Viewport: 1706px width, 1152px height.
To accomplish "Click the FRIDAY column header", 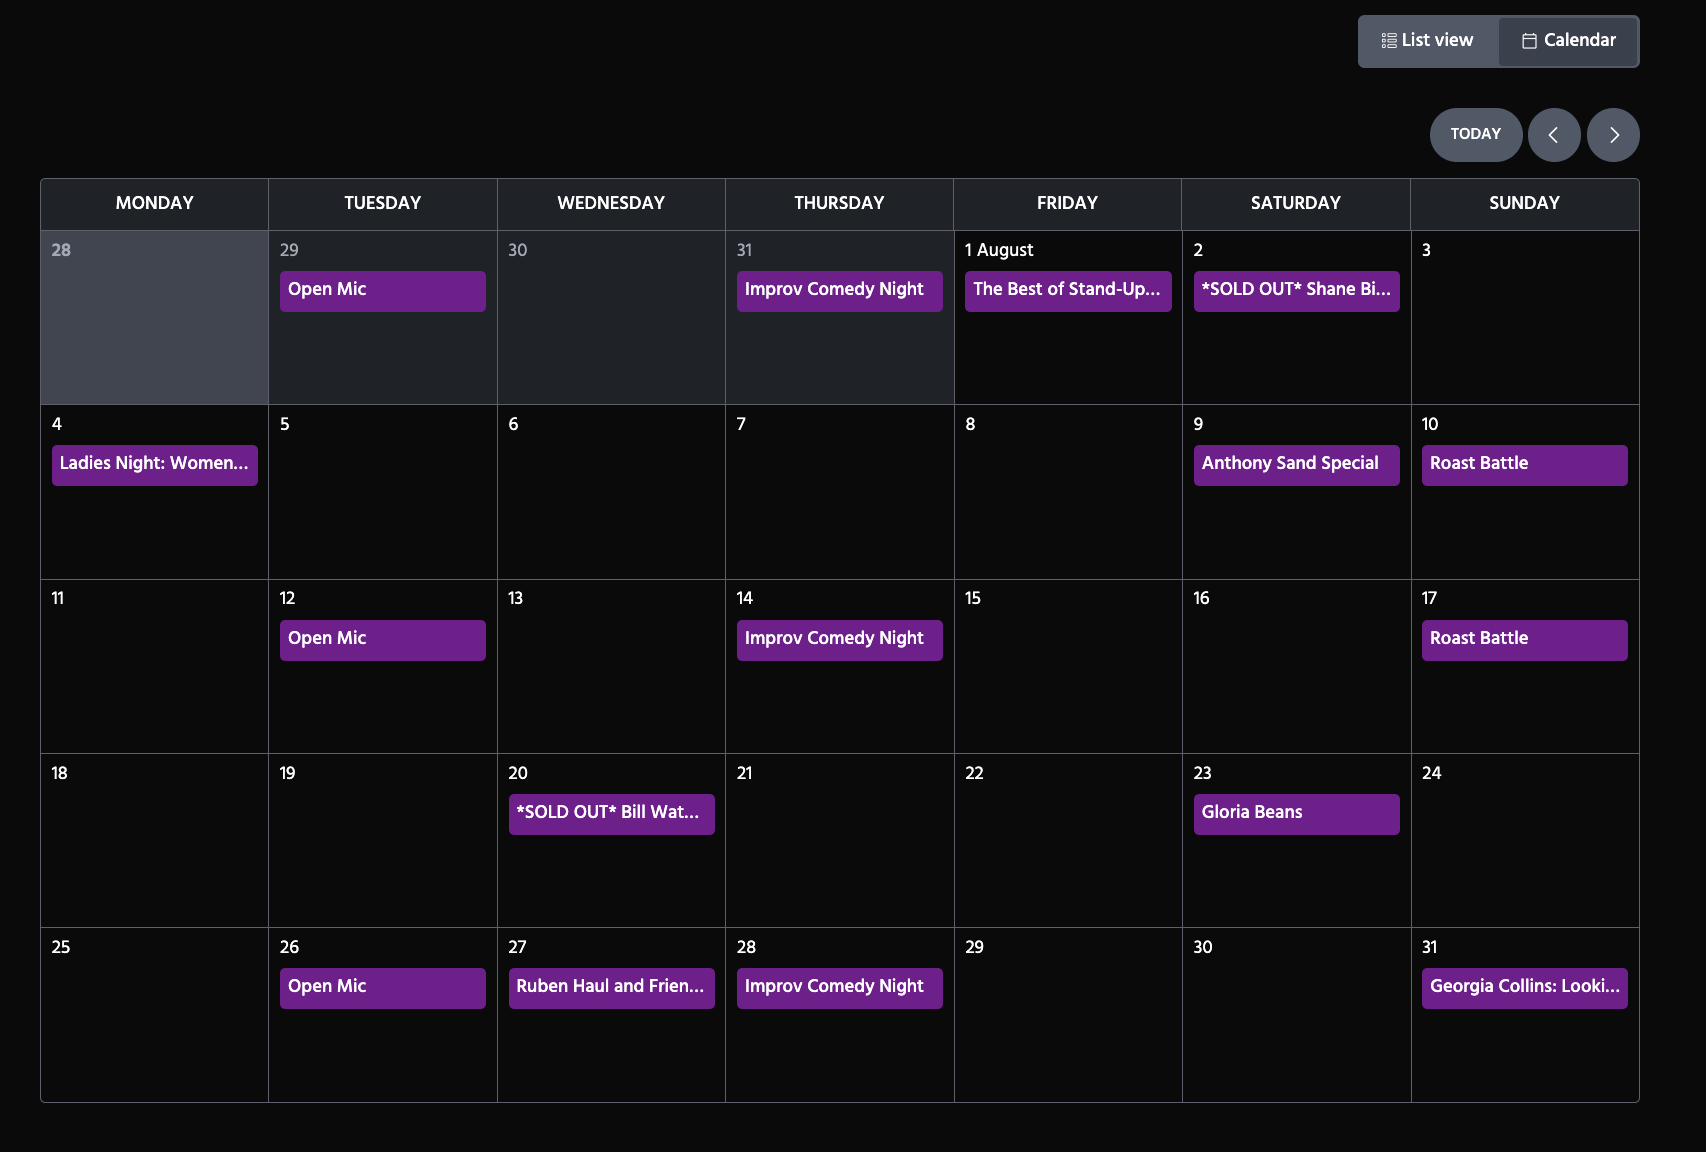I will click(x=1068, y=203).
